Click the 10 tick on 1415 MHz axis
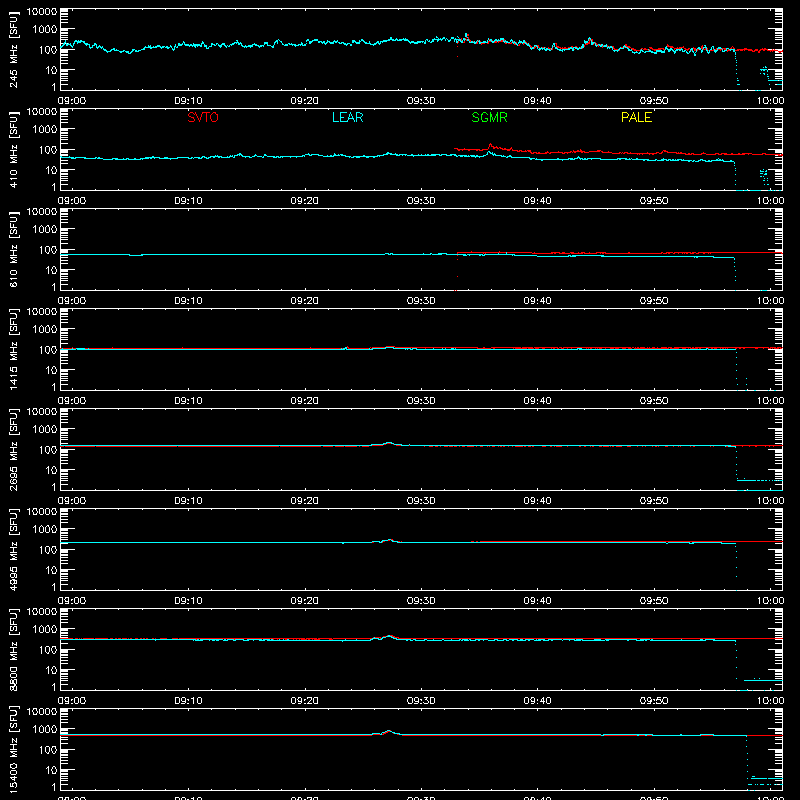The height and width of the screenshot is (800, 800). 51,370
